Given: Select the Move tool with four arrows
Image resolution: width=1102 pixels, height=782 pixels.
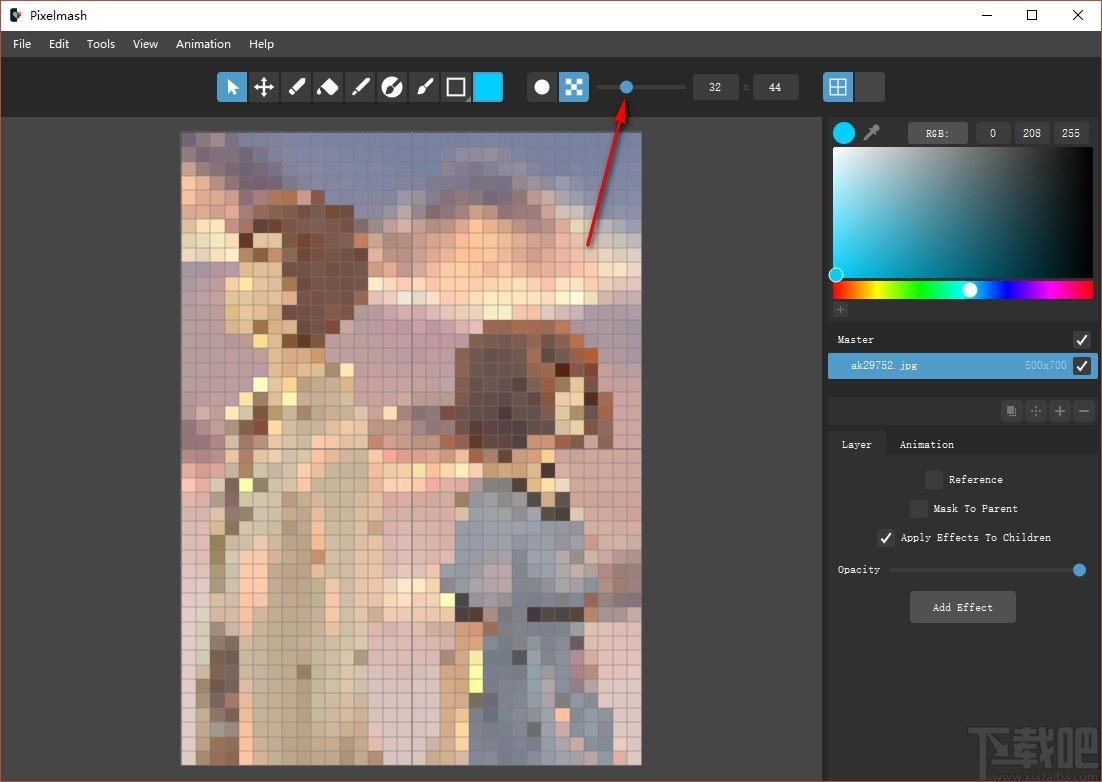Looking at the screenshot, I should pyautogui.click(x=264, y=87).
